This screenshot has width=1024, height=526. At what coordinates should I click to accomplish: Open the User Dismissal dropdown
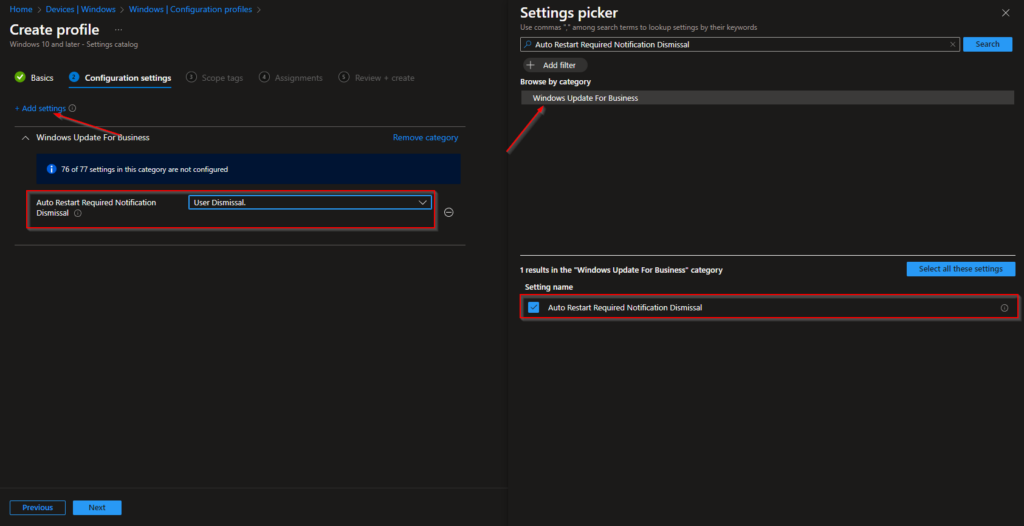point(310,203)
